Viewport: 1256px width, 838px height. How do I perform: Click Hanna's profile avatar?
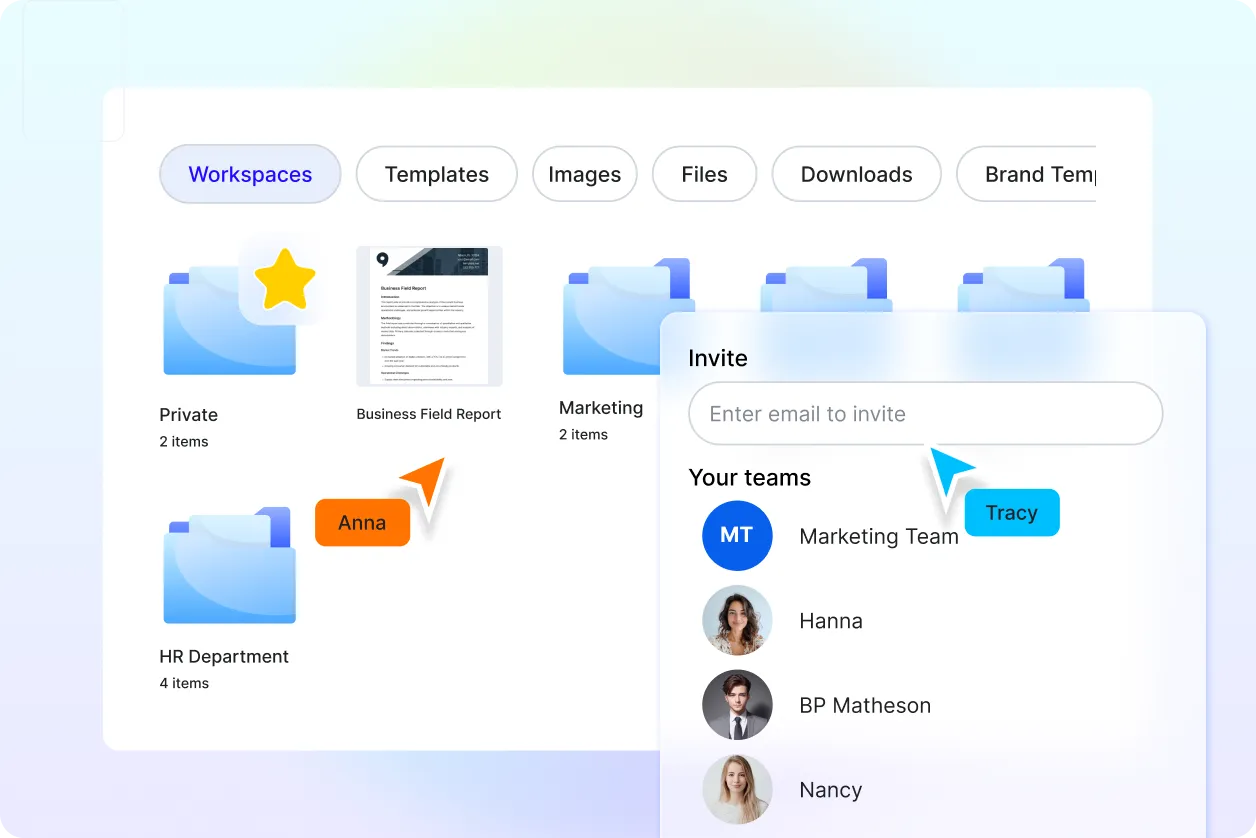click(737, 620)
